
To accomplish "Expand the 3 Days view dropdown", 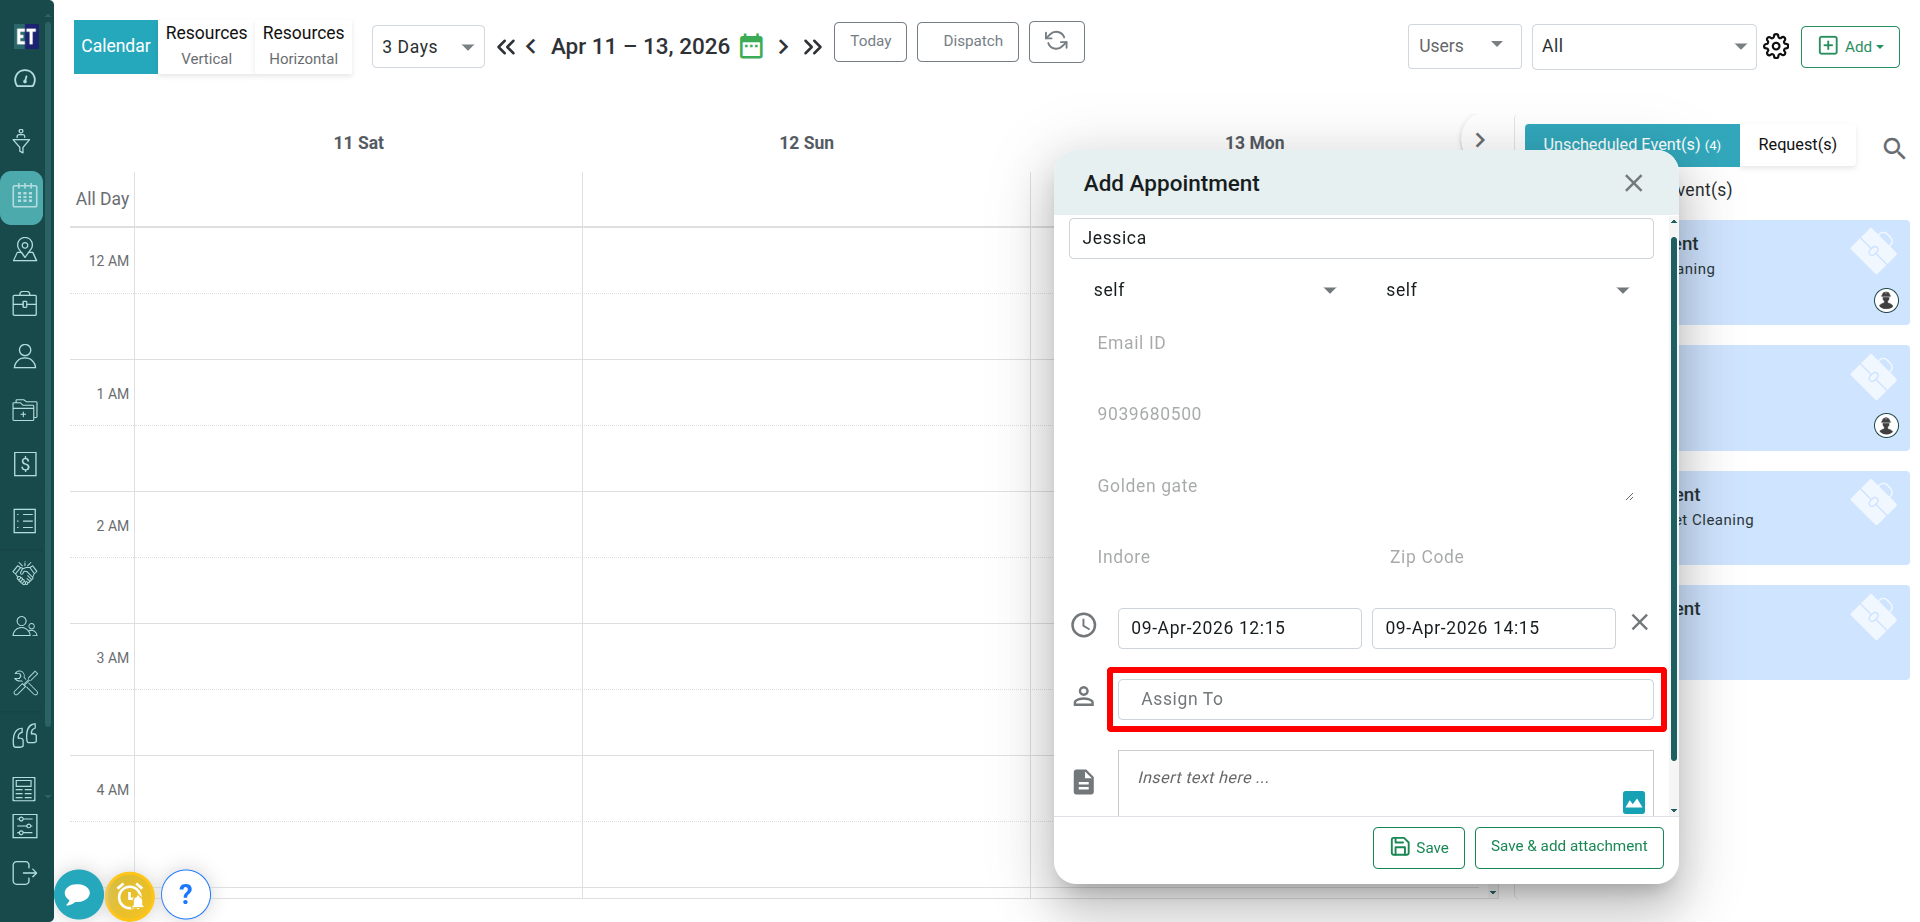I will (x=428, y=47).
